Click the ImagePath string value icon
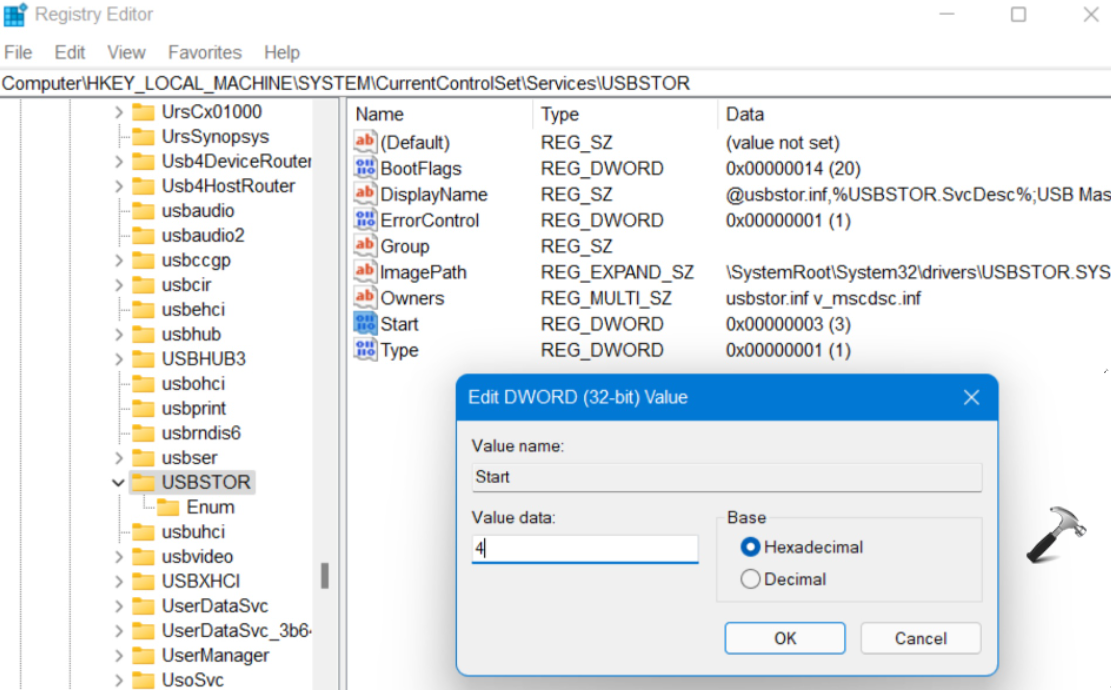Viewport: 1111px width, 690px height. tap(365, 272)
